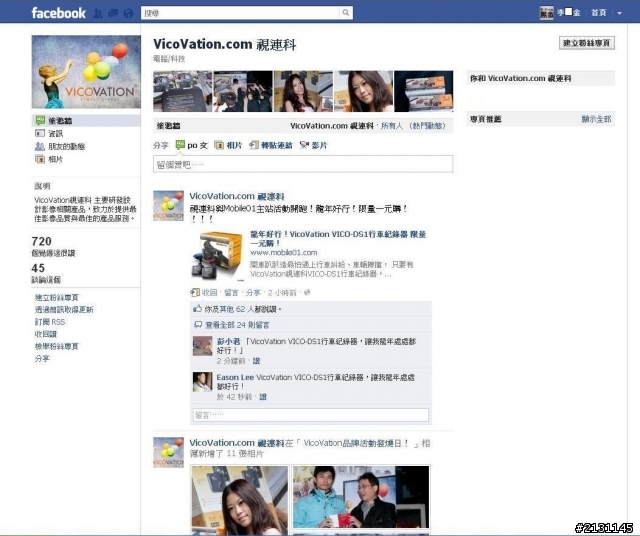This screenshot has height=536, width=640.
Task: Click 收回 unlike on first post
Action: 209,293
